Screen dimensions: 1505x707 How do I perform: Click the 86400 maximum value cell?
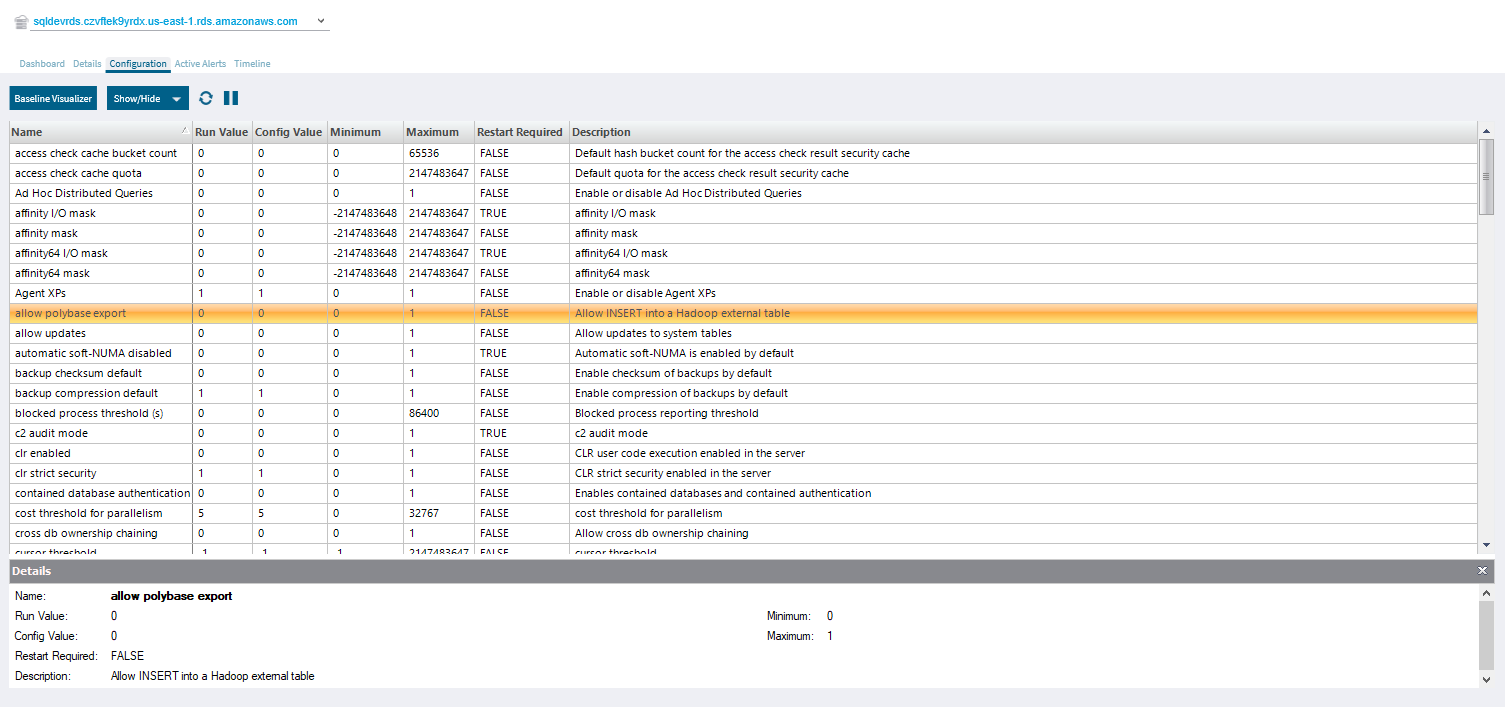pyautogui.click(x=438, y=413)
